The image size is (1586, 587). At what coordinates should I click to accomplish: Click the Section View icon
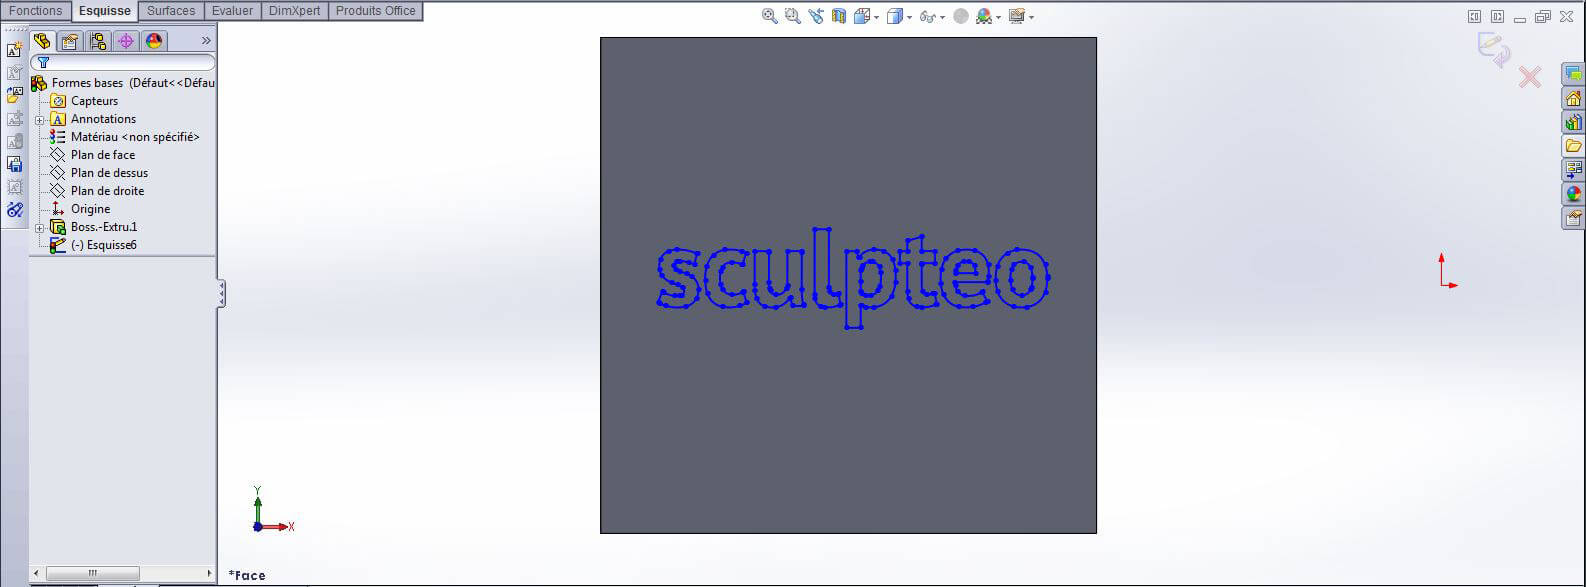pyautogui.click(x=839, y=16)
